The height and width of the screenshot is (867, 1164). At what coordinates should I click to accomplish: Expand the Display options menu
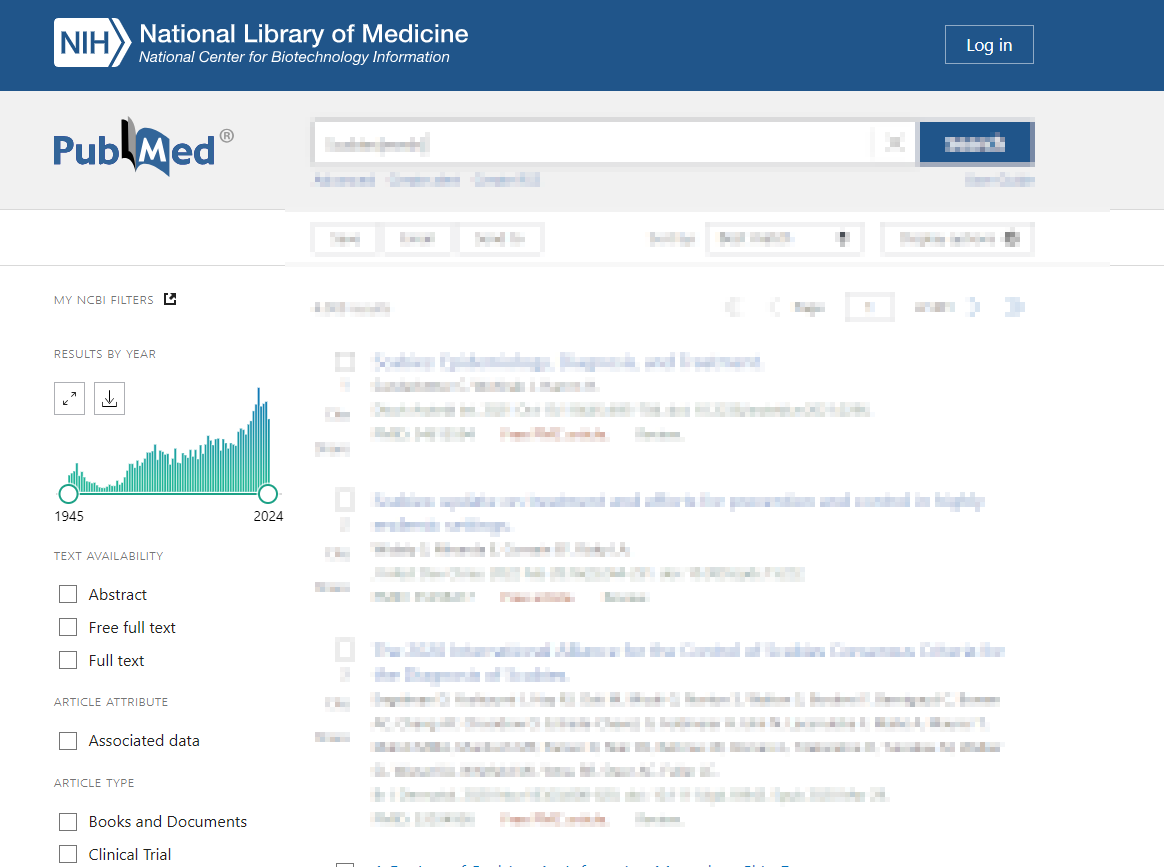click(x=957, y=239)
